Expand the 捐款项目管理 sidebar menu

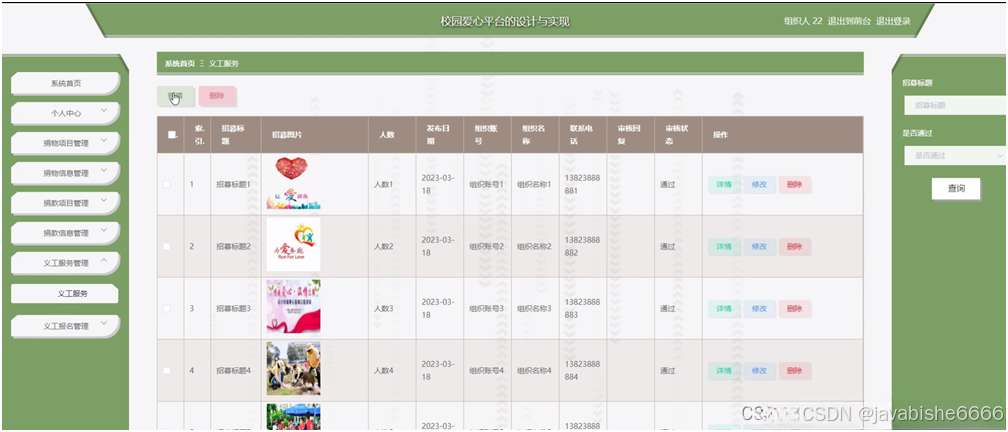point(66,203)
